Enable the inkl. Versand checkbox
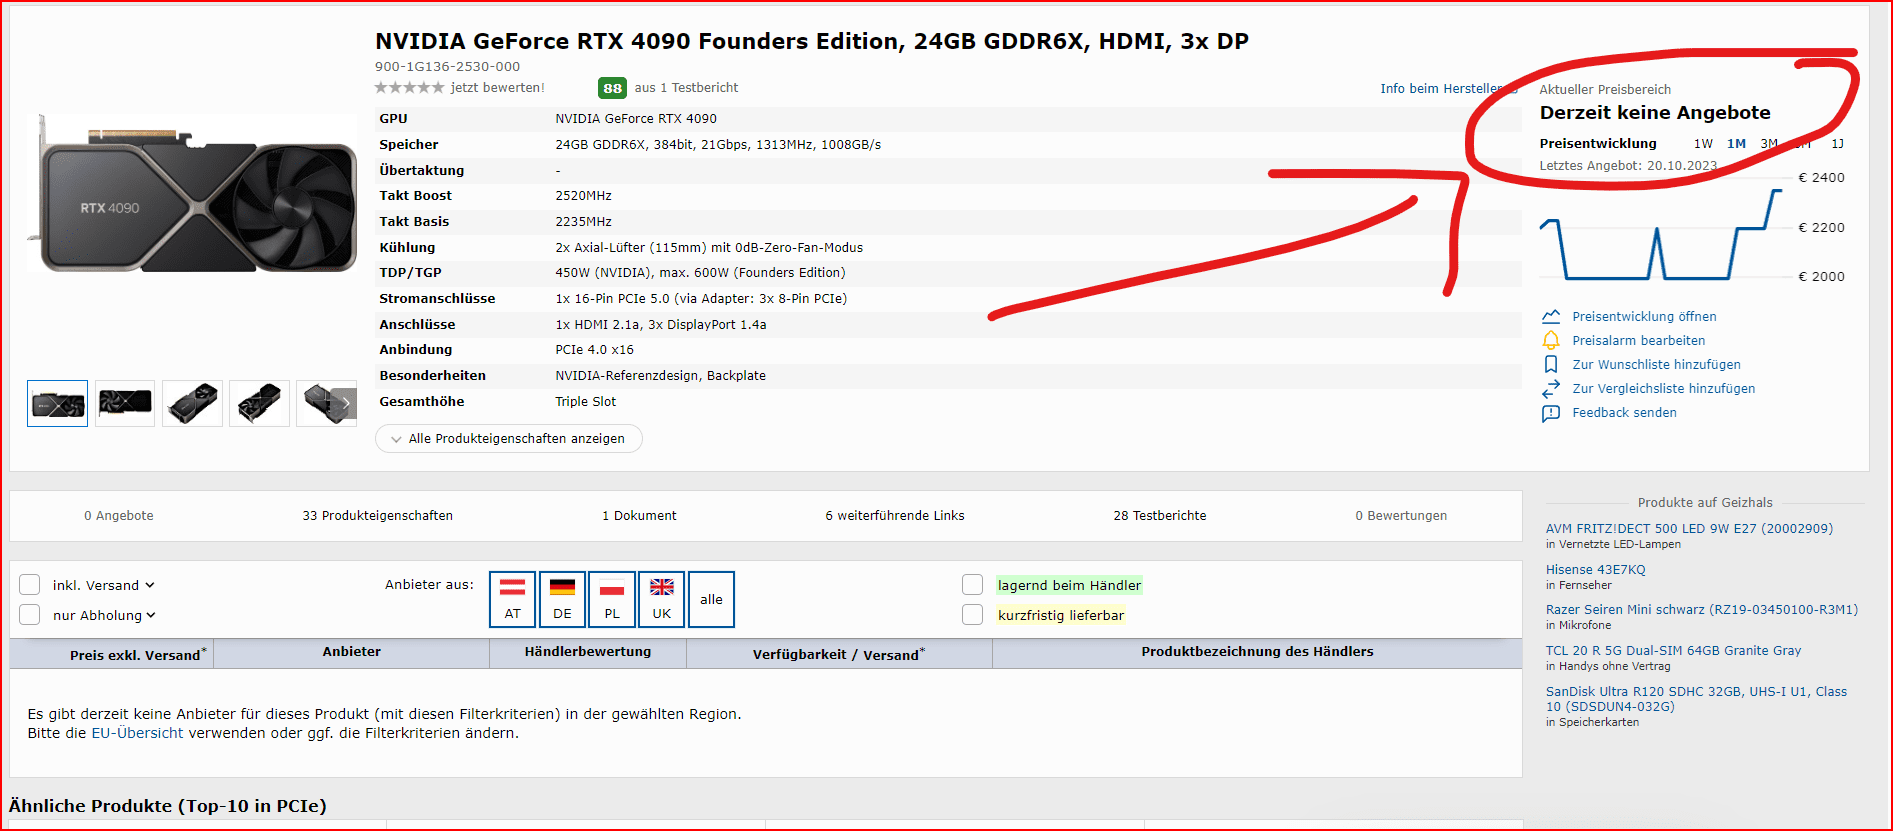This screenshot has height=831, width=1893. tap(30, 585)
